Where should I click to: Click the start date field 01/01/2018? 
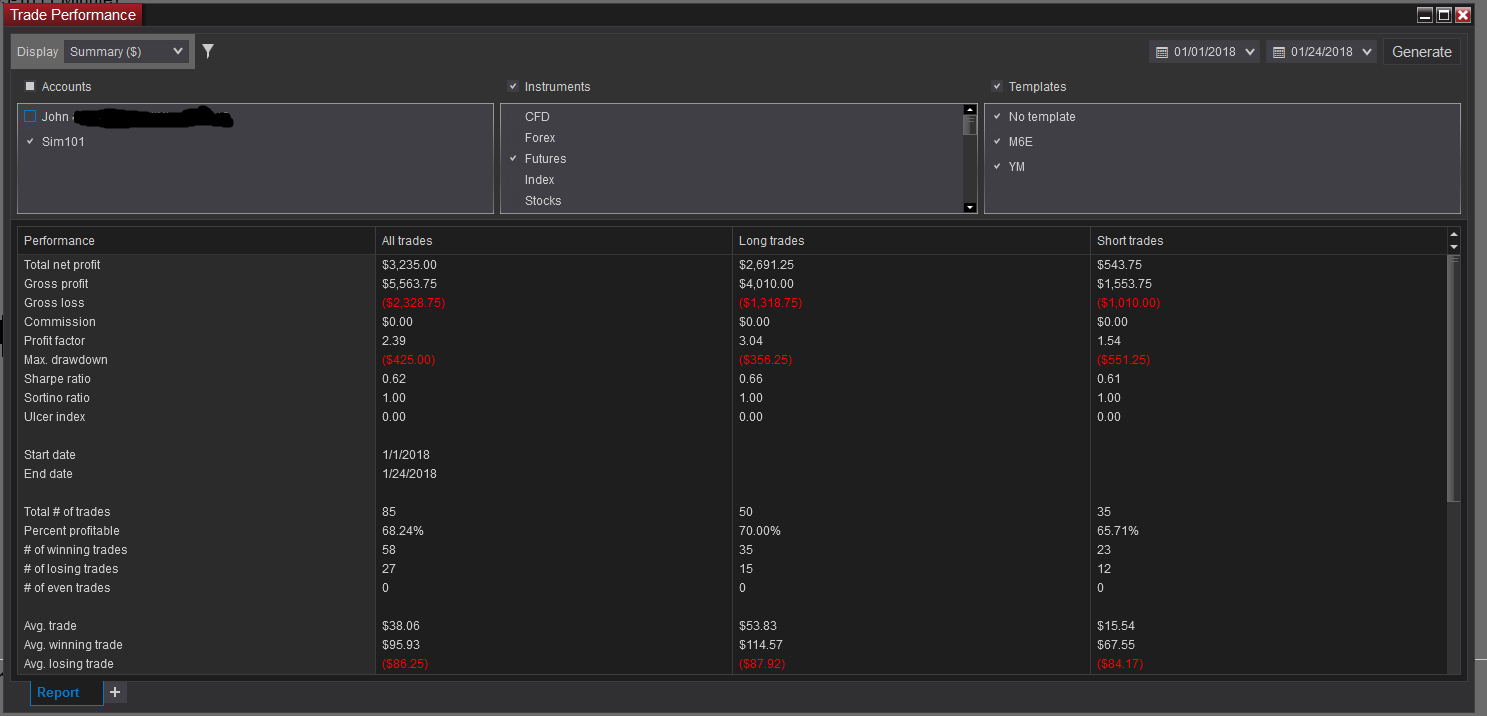pos(1204,52)
